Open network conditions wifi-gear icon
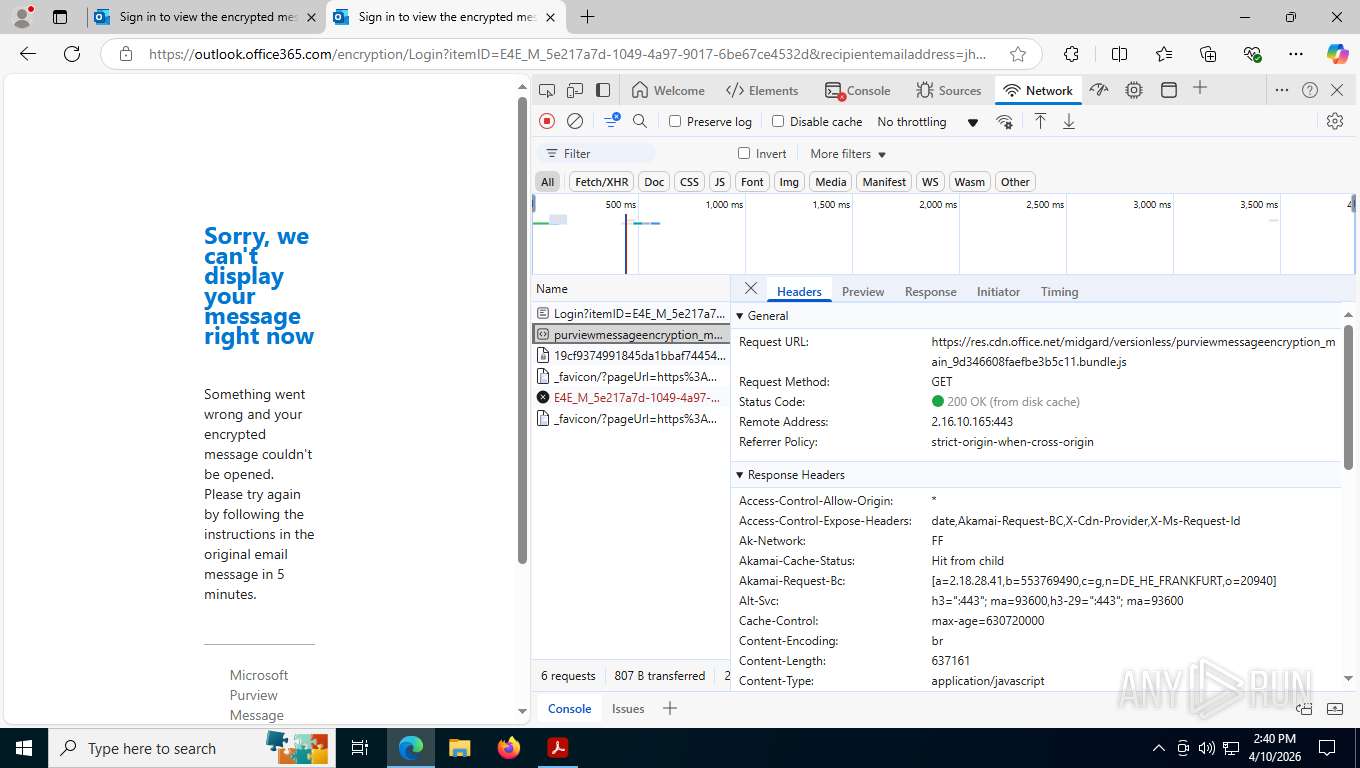 (1004, 122)
